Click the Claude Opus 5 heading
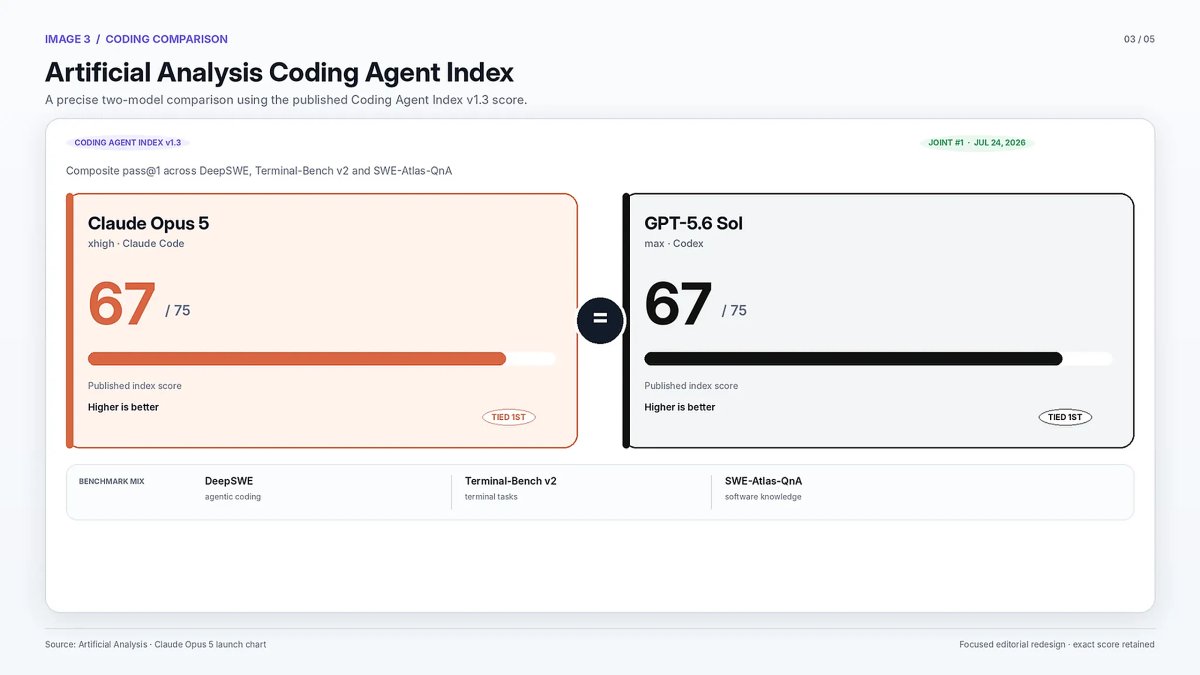1200x675 pixels. pyautogui.click(x=148, y=223)
